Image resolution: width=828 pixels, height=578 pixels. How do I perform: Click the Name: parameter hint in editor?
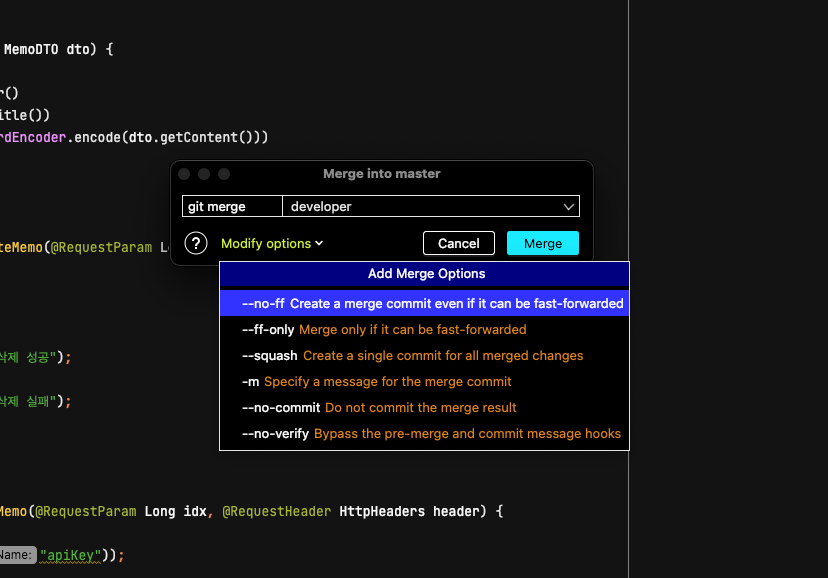17,555
